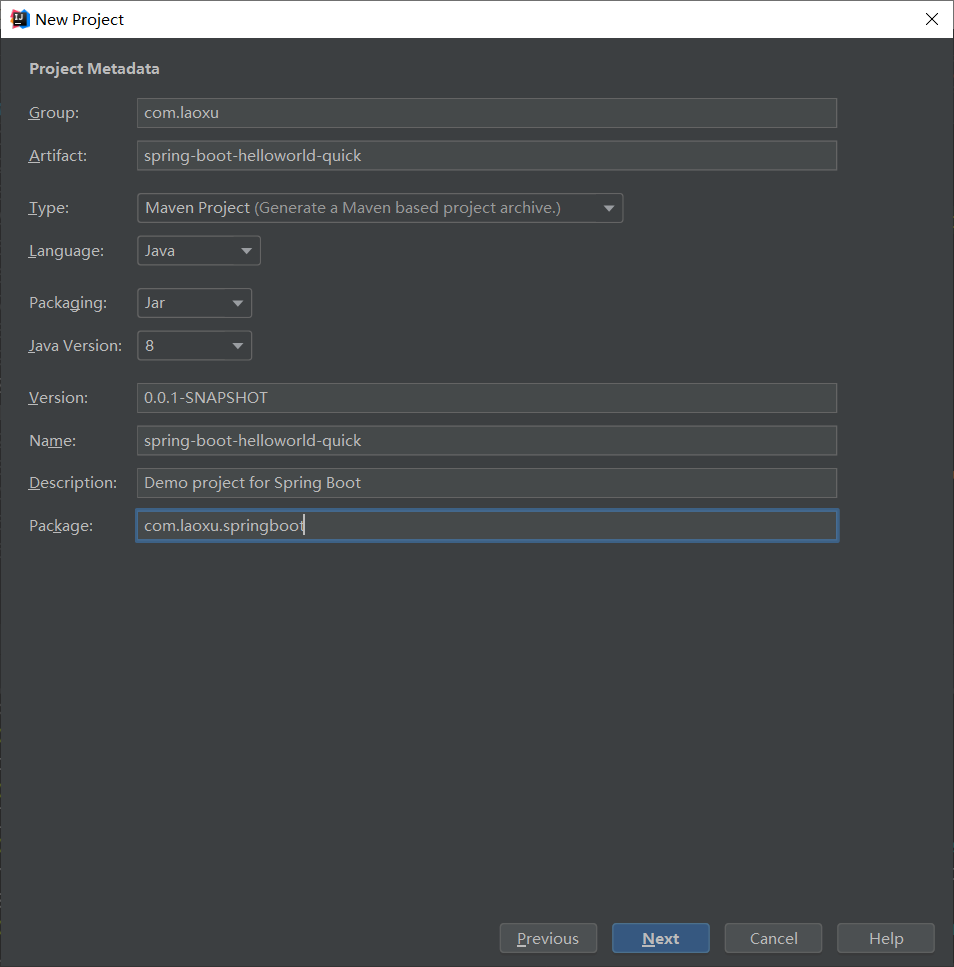Viewport: 954px width, 967px height.
Task: Click the Project Metadata heading
Action: click(94, 68)
